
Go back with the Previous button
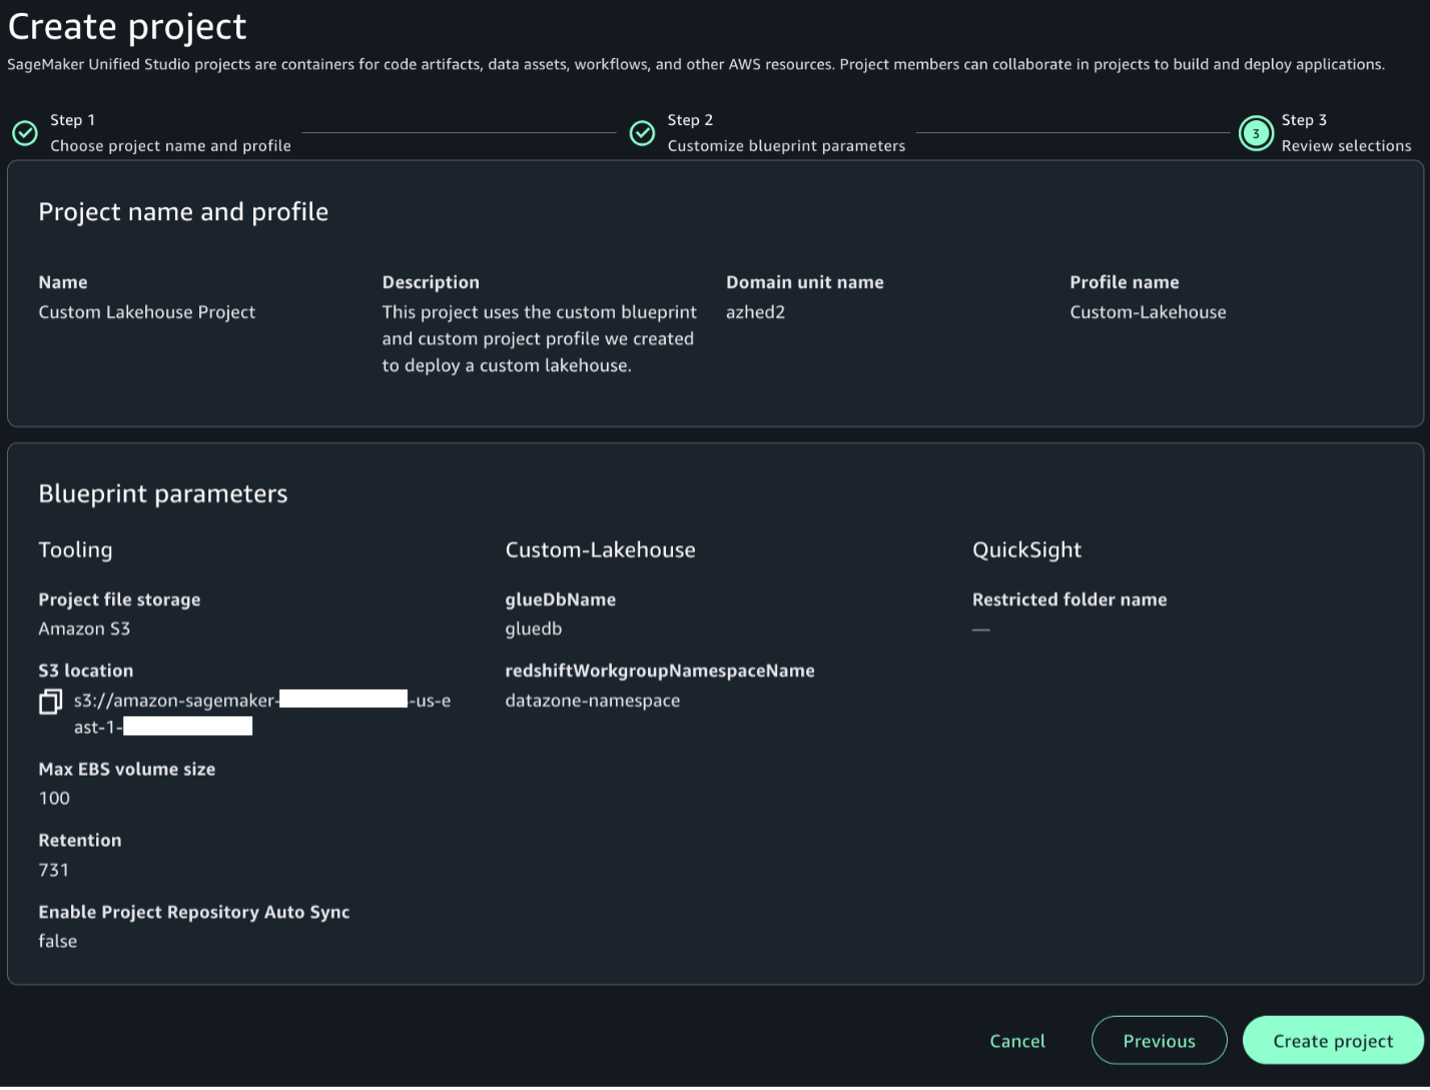click(x=1159, y=1041)
